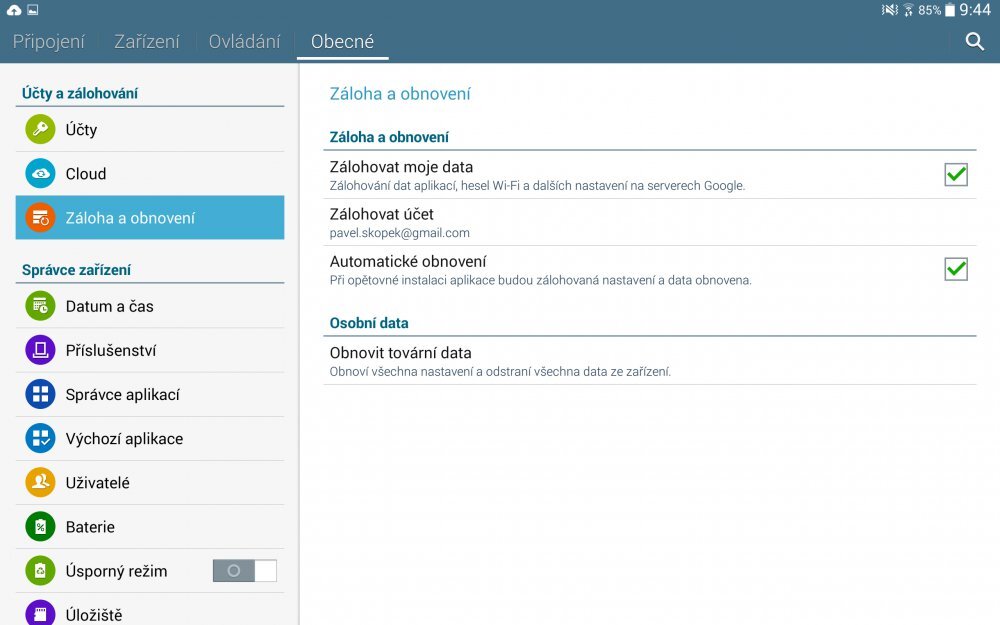This screenshot has width=1000, height=625.
Task: Select the Baterie battery icon
Action: [x=39, y=526]
